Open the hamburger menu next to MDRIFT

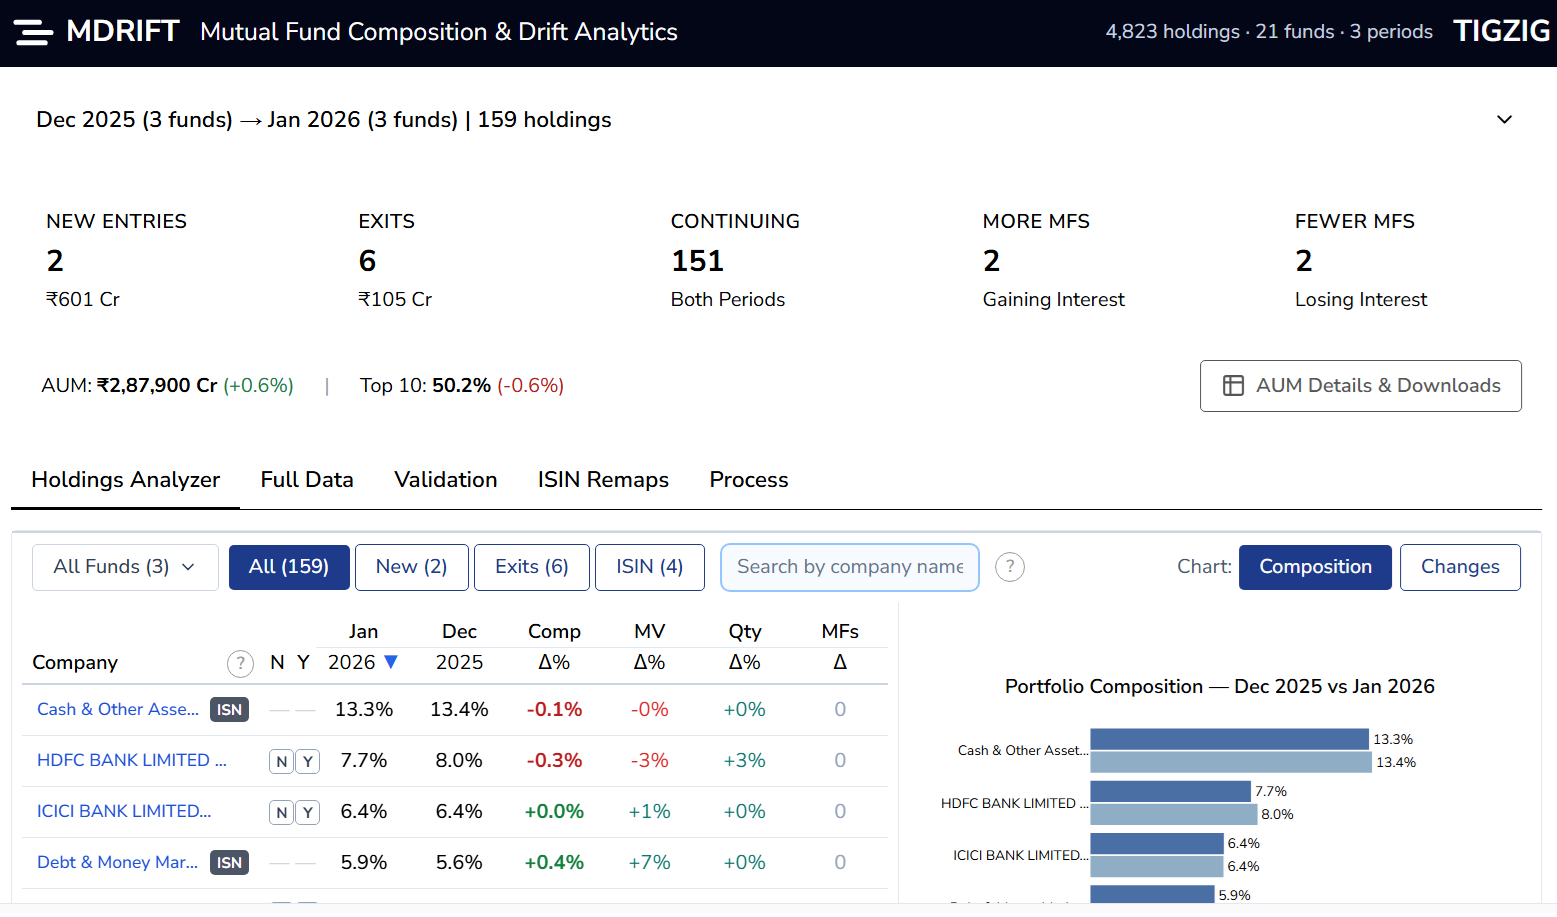click(33, 33)
